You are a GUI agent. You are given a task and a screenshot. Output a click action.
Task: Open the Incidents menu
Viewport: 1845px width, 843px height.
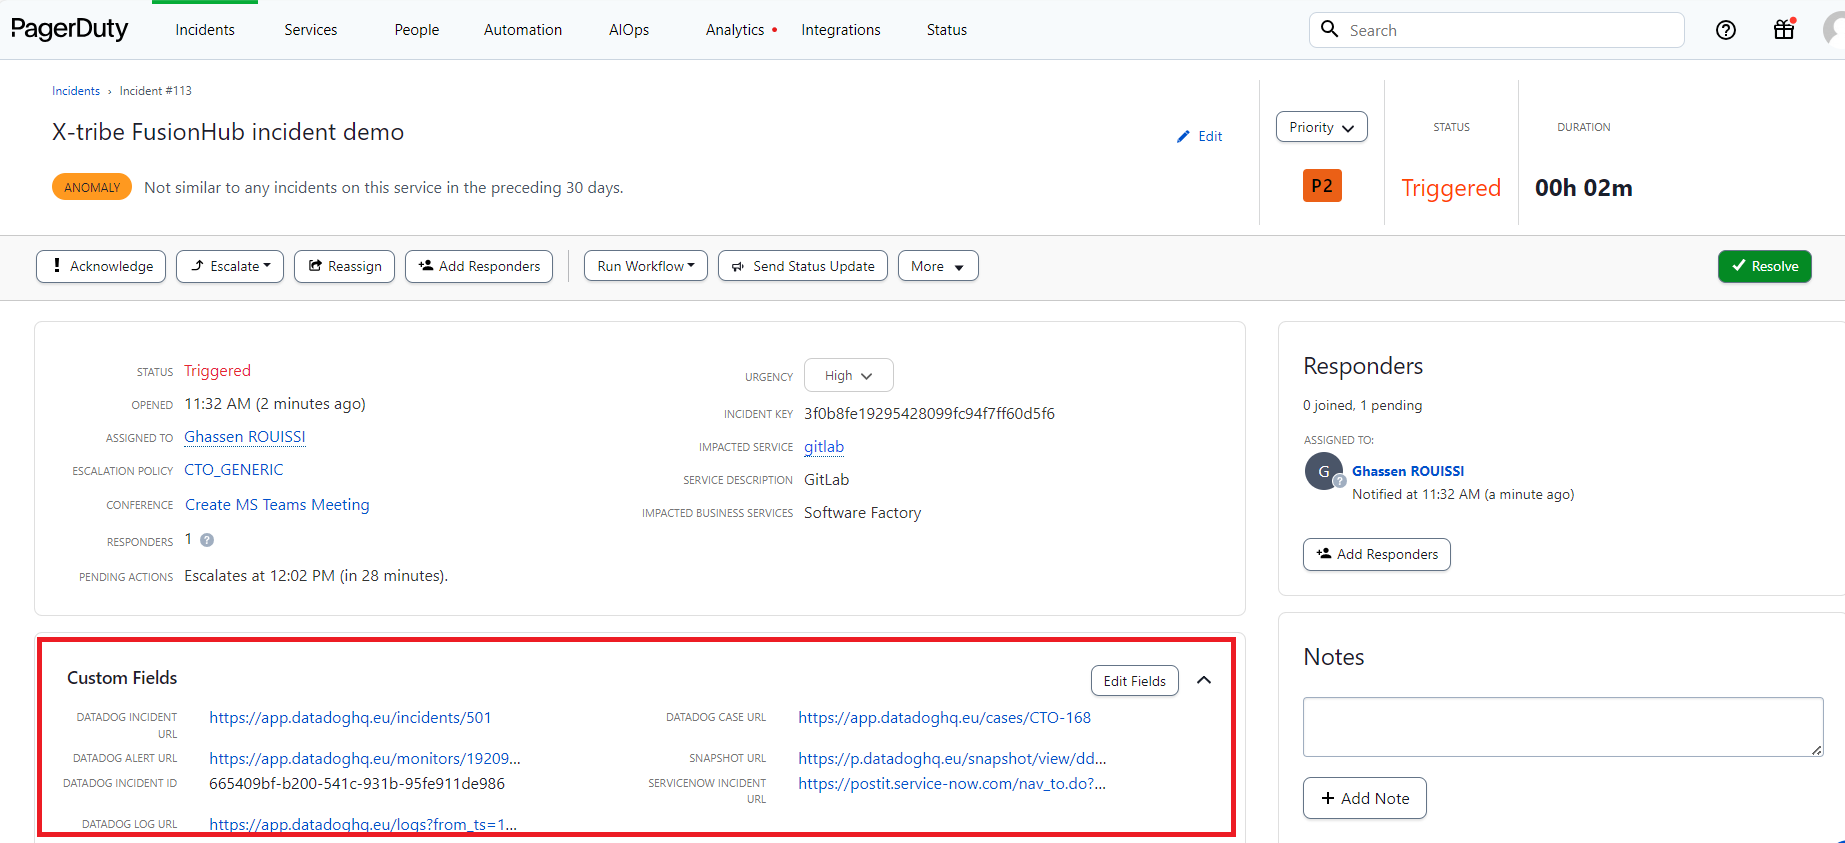(205, 30)
